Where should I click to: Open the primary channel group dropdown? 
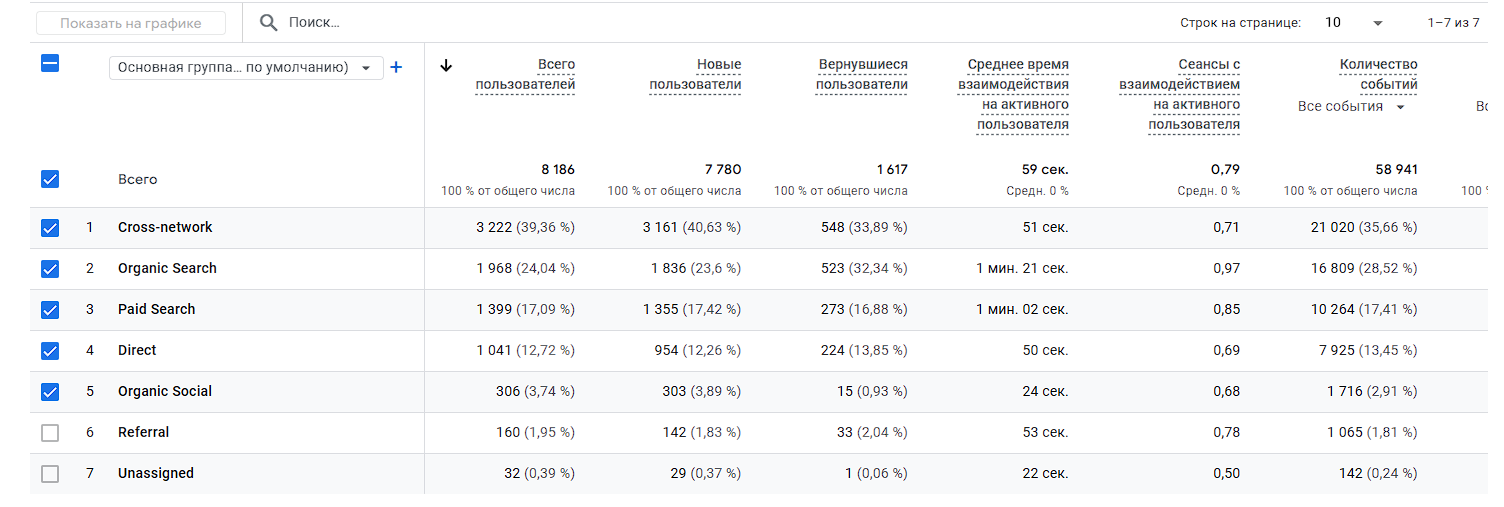tap(245, 67)
